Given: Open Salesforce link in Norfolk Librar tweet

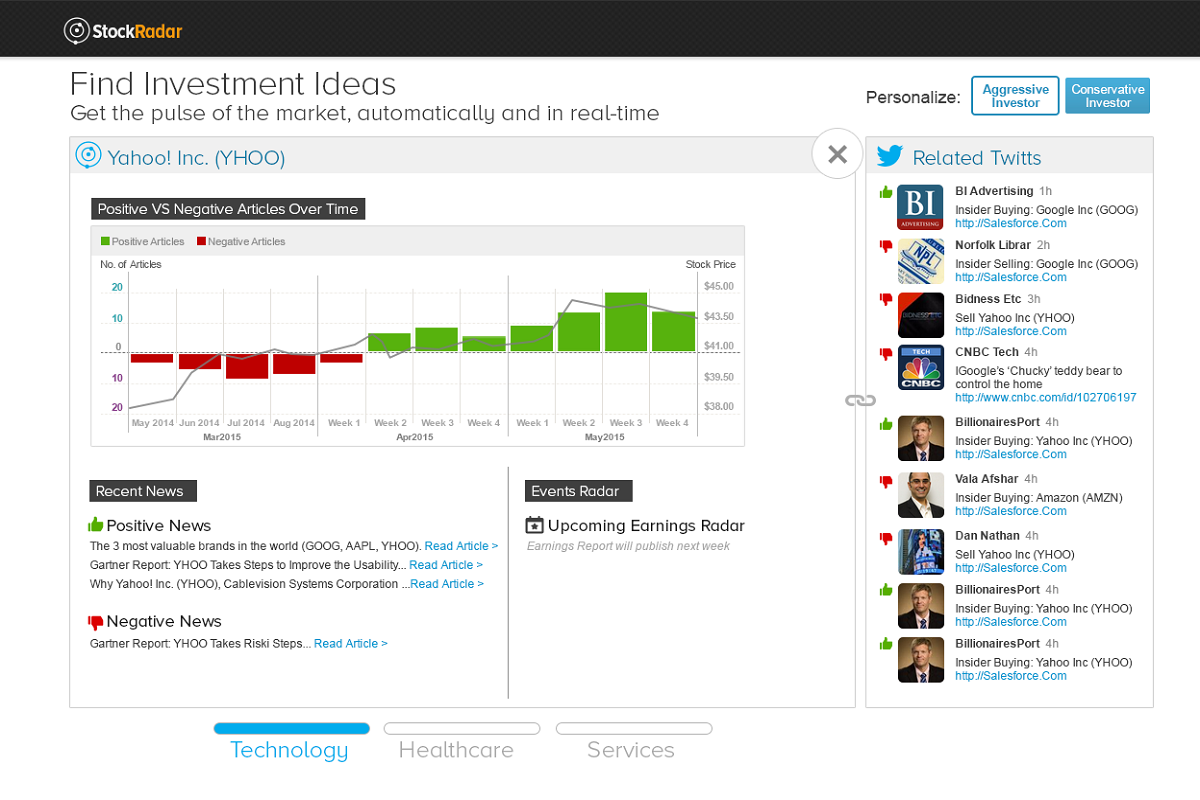Looking at the screenshot, I should coord(1011,277).
